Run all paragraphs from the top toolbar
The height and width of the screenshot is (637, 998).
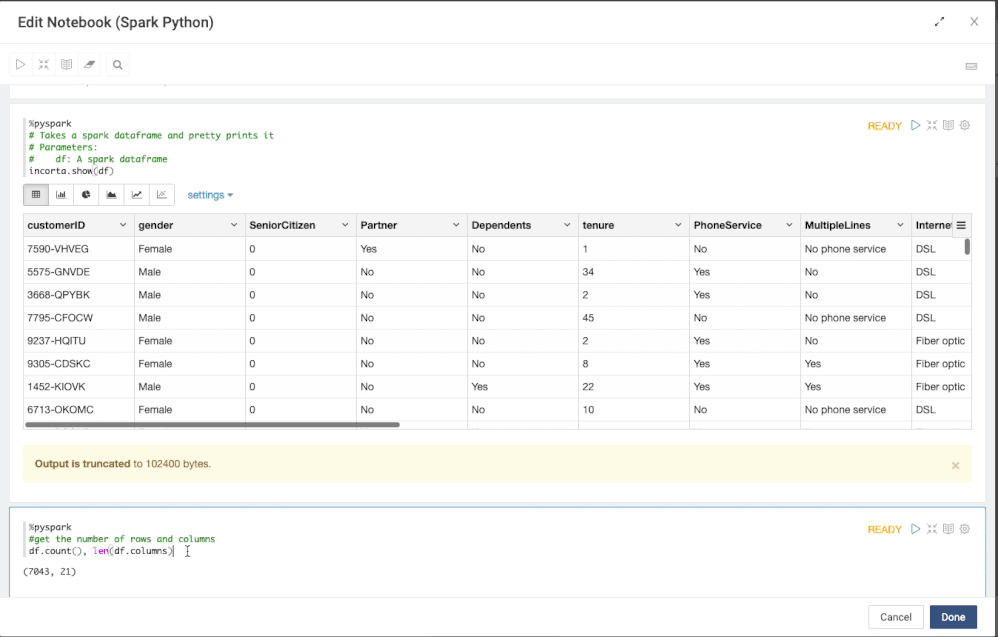pyautogui.click(x=20, y=65)
